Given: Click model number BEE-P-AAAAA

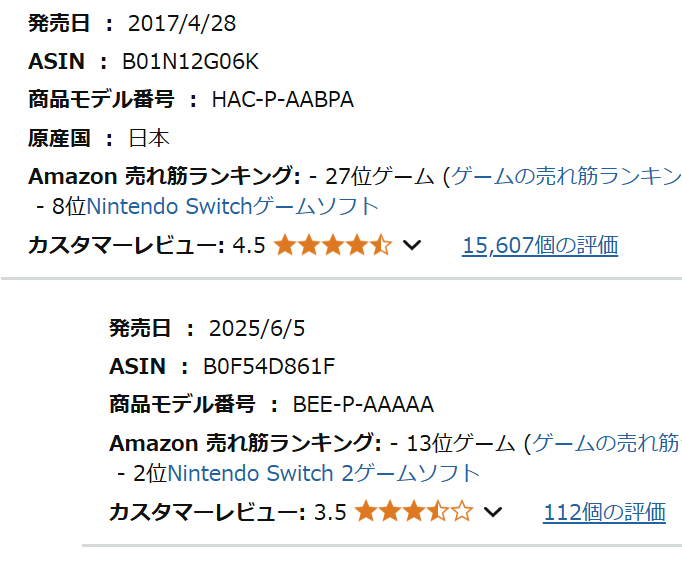Looking at the screenshot, I should coord(363,405).
